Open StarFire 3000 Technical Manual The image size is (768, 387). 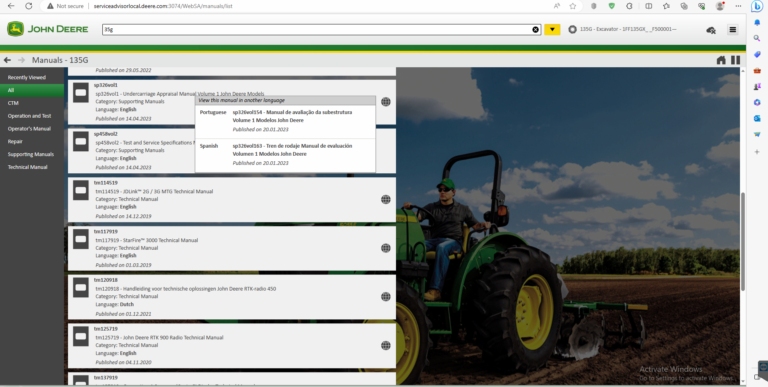tap(147, 240)
